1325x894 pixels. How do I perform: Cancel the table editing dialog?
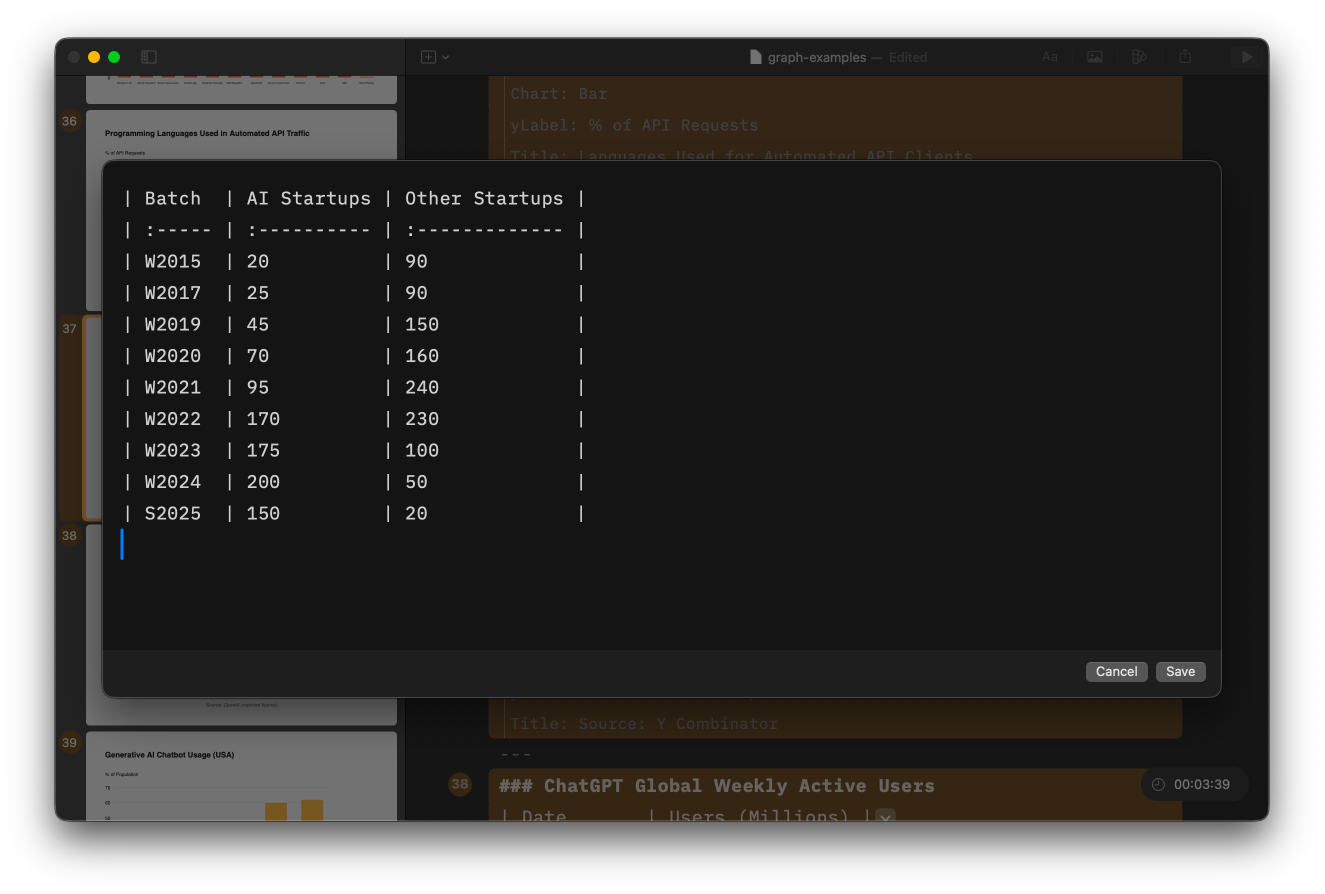pyautogui.click(x=1116, y=671)
